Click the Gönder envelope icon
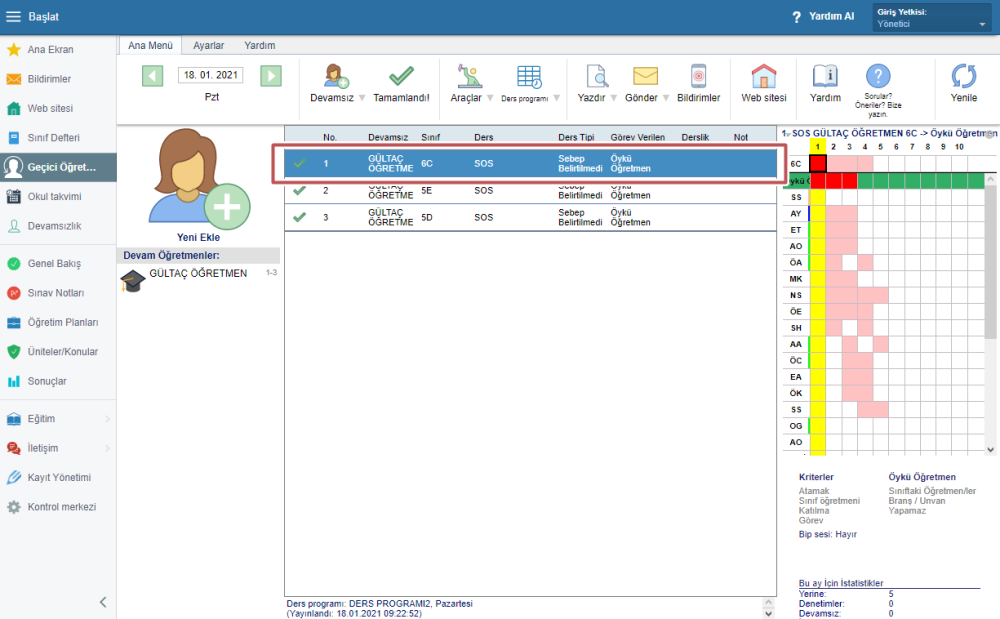The height and width of the screenshot is (619, 1000). point(645,77)
